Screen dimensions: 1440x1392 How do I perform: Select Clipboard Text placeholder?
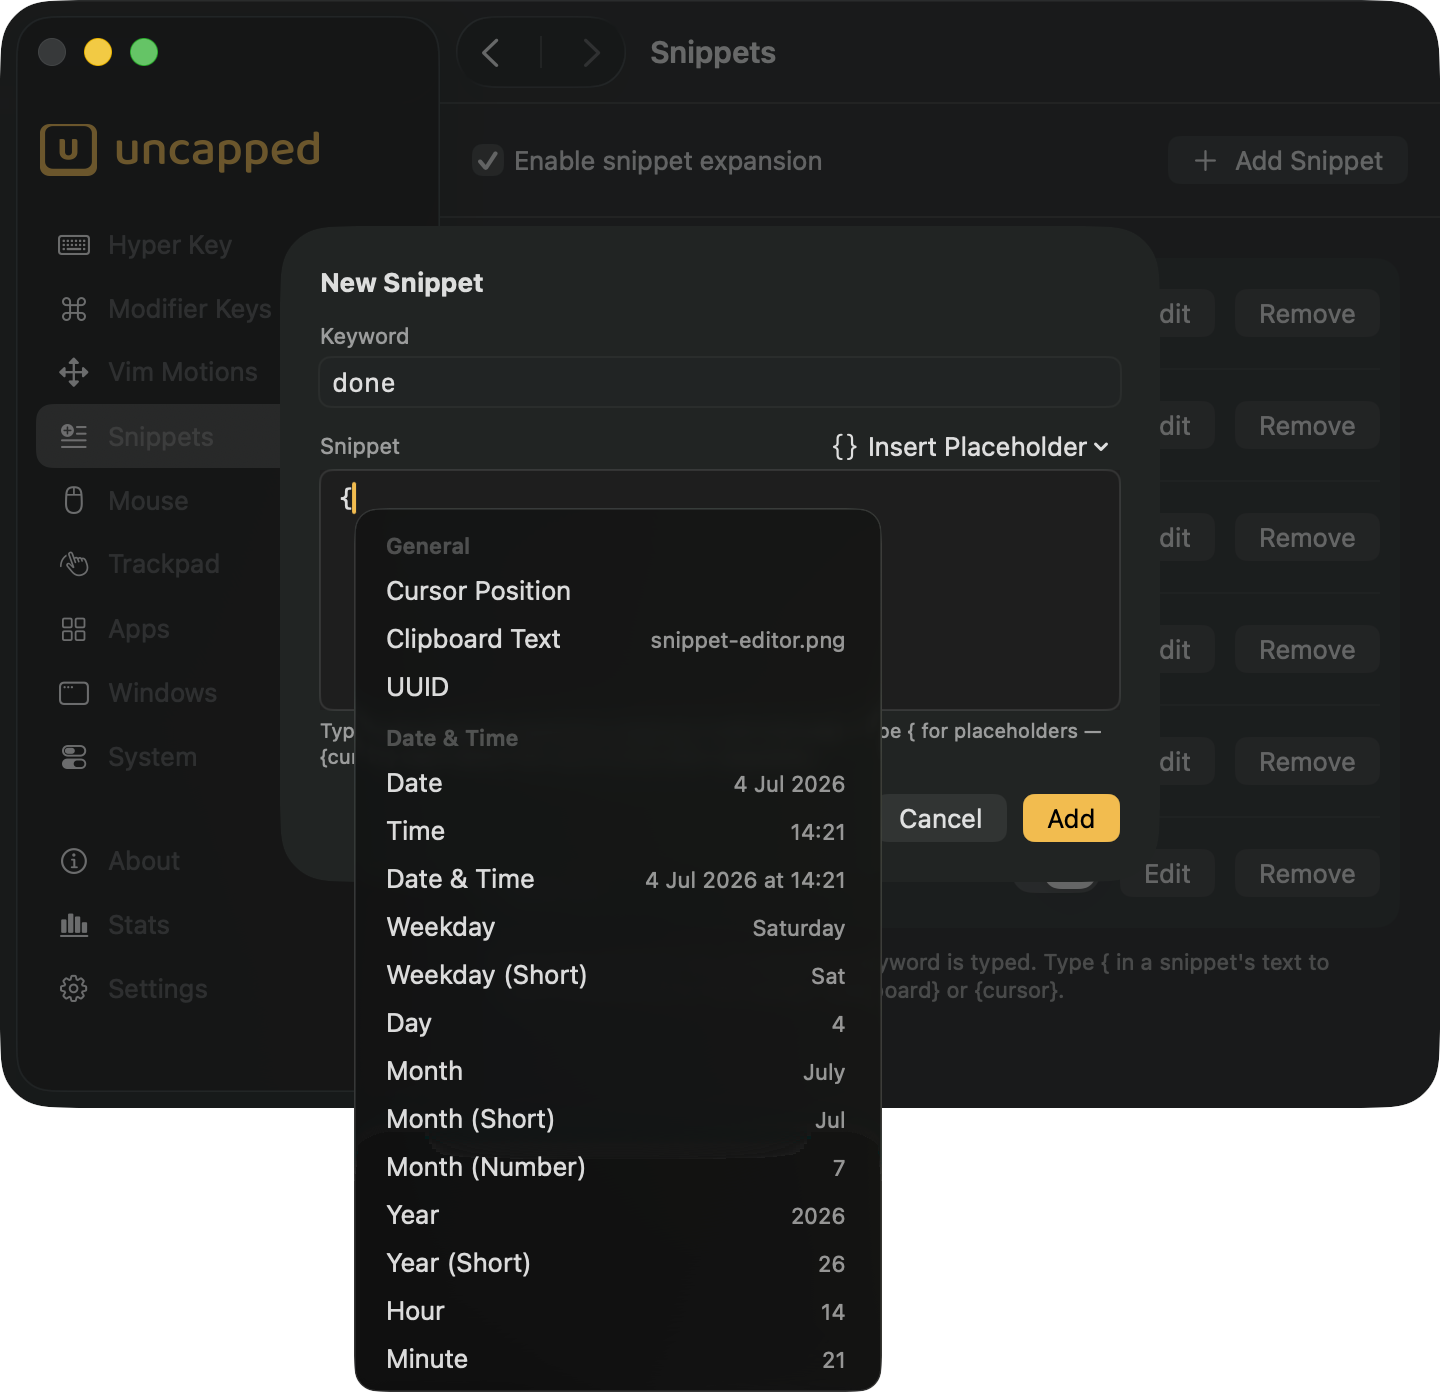pyautogui.click(x=617, y=639)
